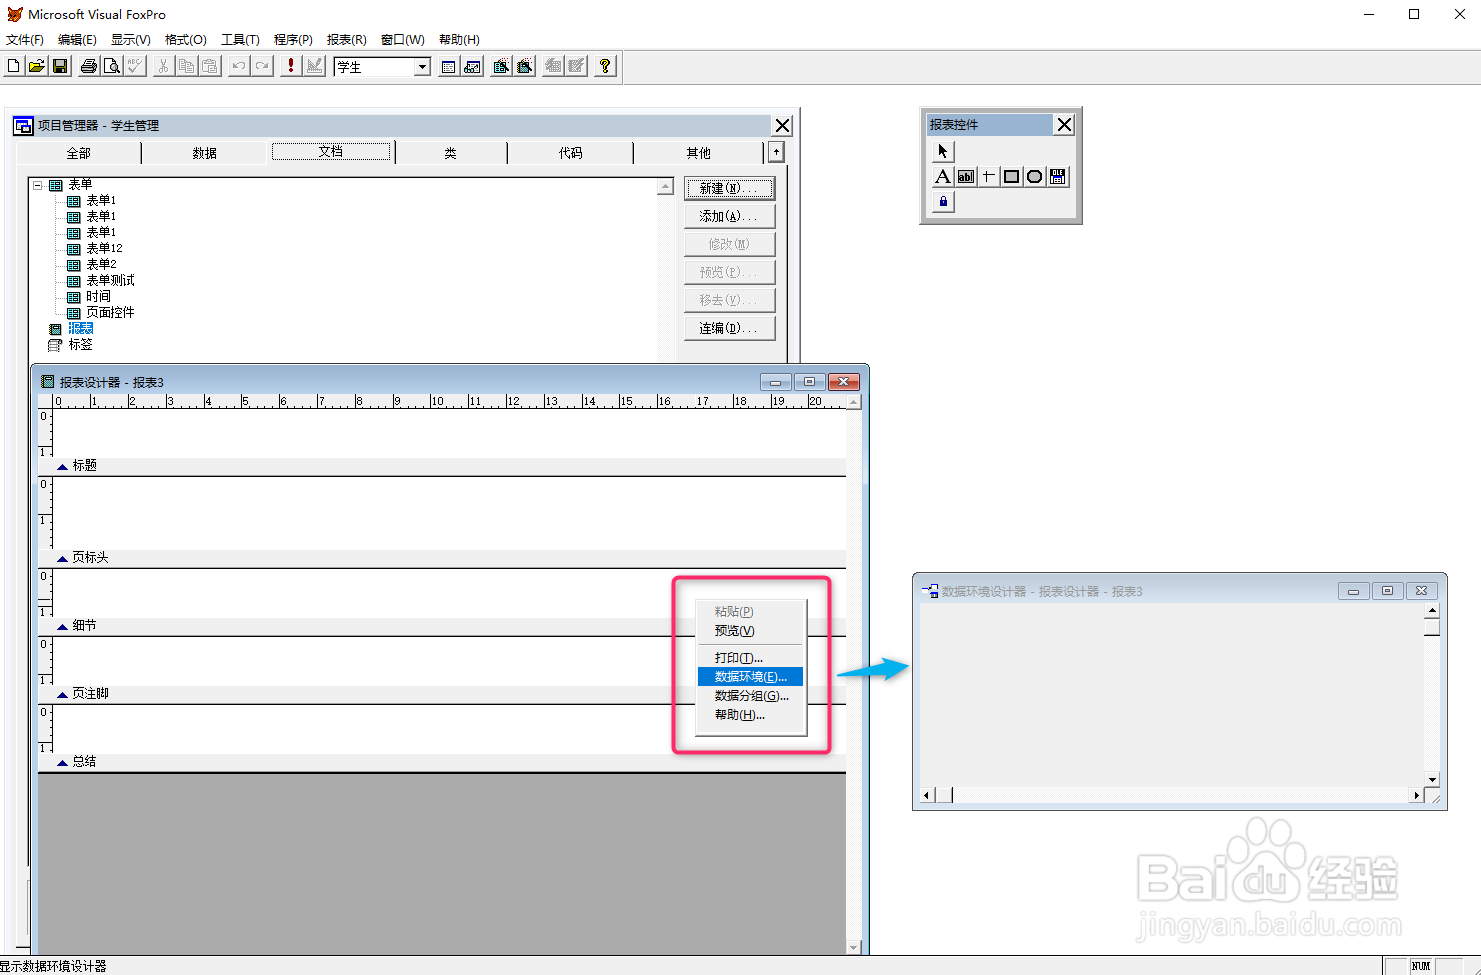This screenshot has width=1481, height=975.
Task: Choose 打印(T)... in the context menu
Action: 750,658
